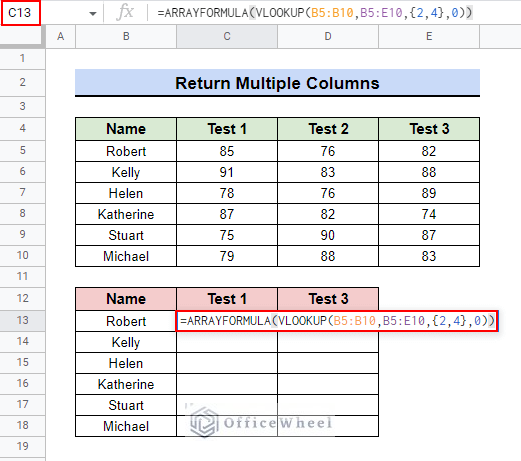The width and height of the screenshot is (521, 461).
Task: Click Katherine's Test 1 score 87
Action: [227, 214]
